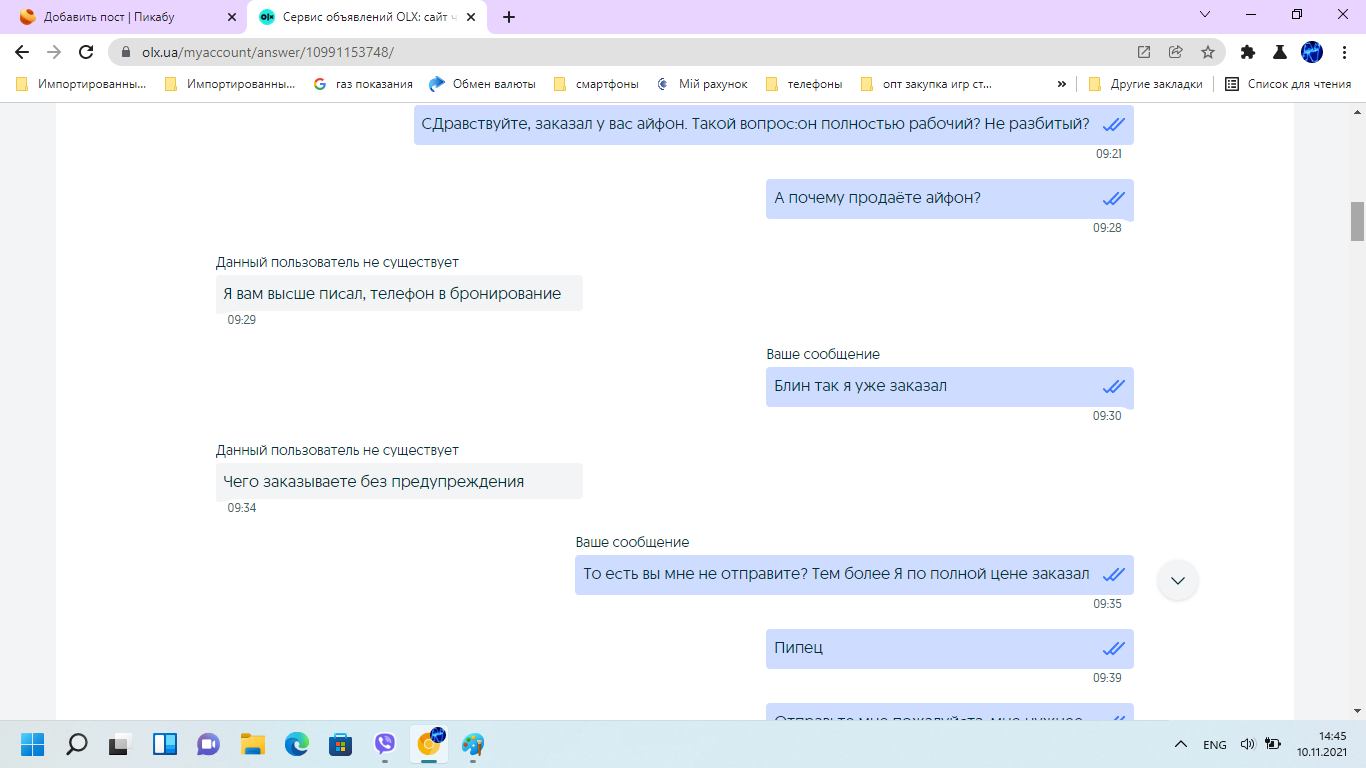Click message starting 'То есть вы мне не отправите?'
The width and height of the screenshot is (1366, 768).
pyautogui.click(x=854, y=574)
